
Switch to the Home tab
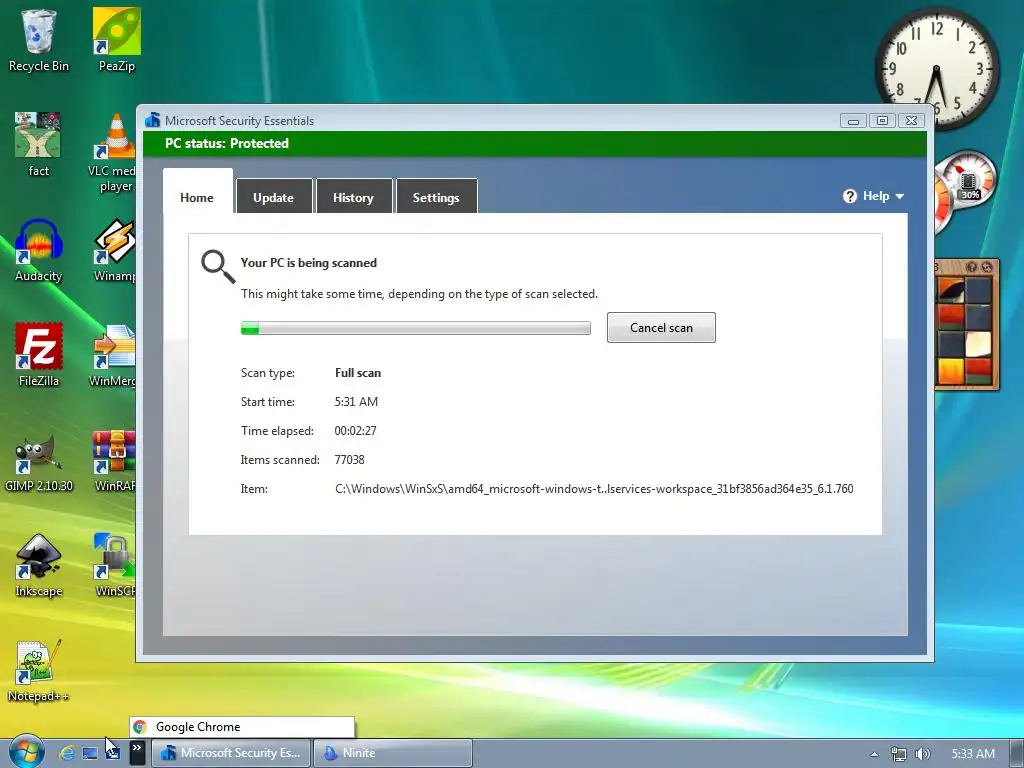(x=197, y=191)
